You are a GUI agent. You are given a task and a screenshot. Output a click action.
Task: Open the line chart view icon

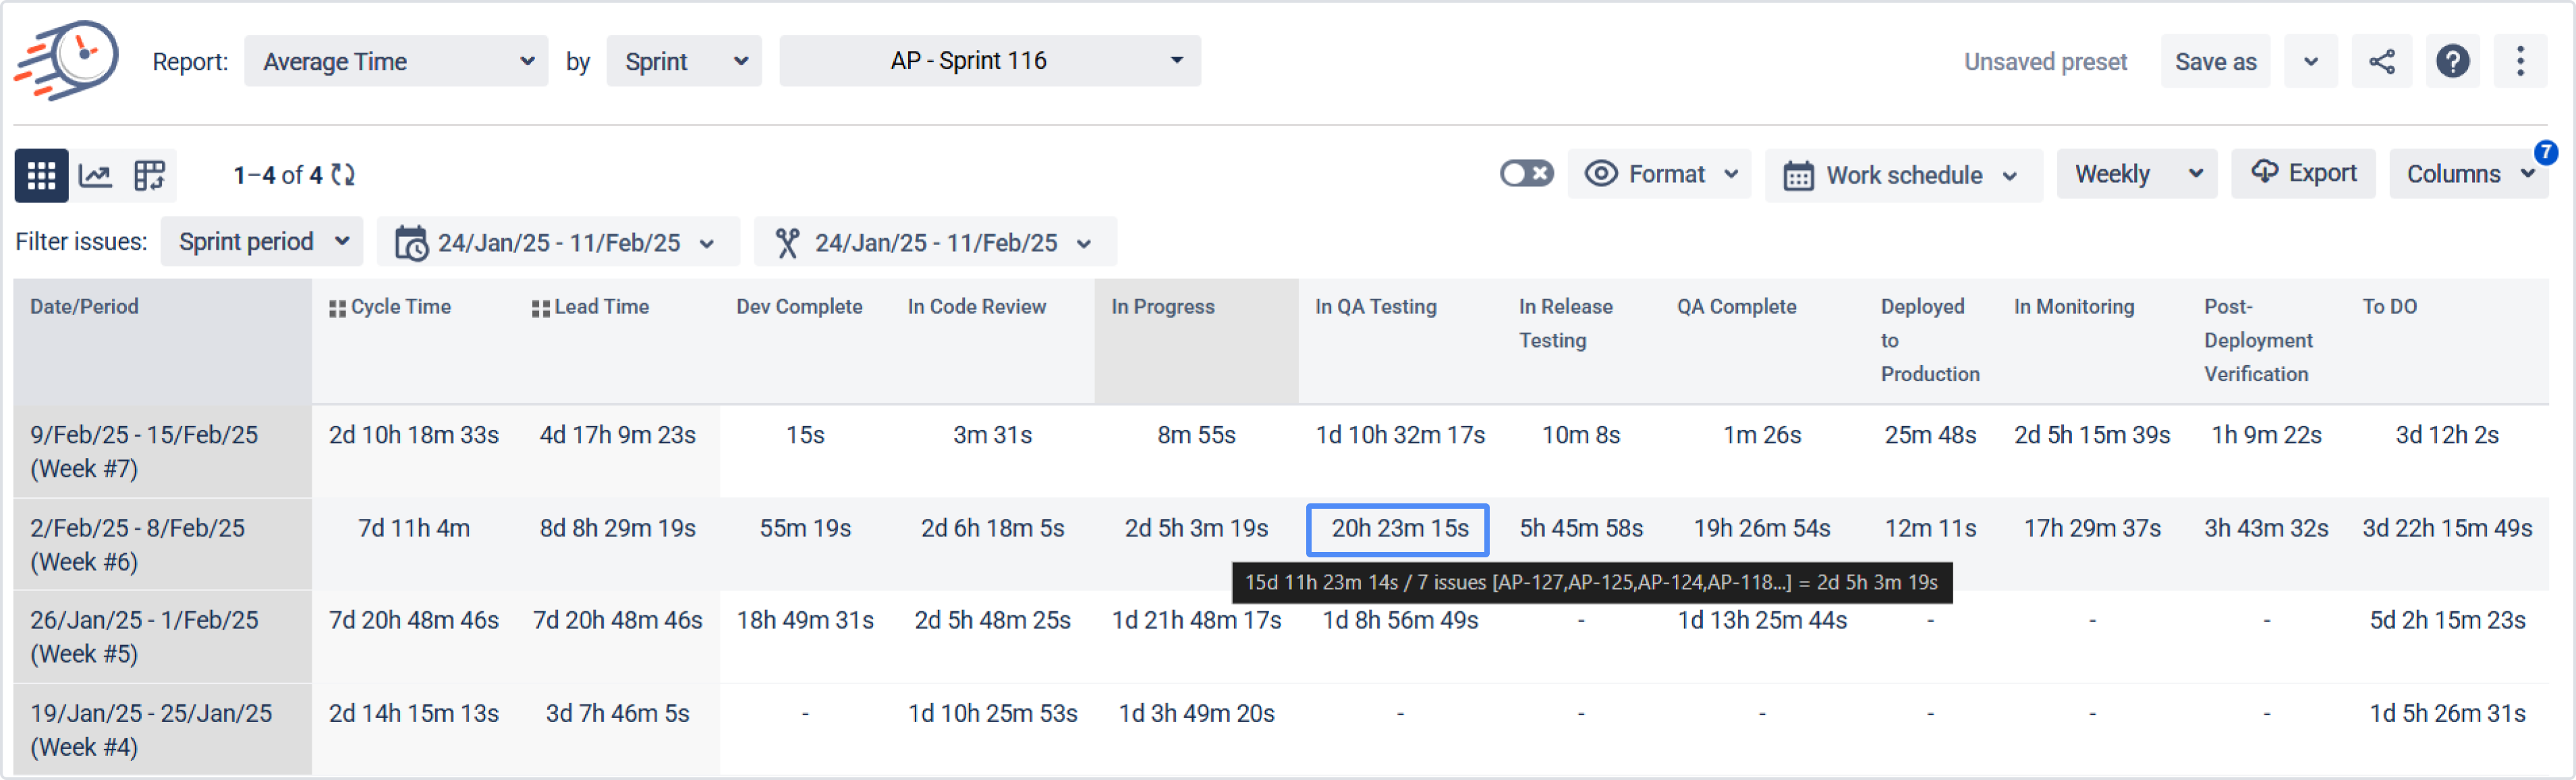point(96,175)
